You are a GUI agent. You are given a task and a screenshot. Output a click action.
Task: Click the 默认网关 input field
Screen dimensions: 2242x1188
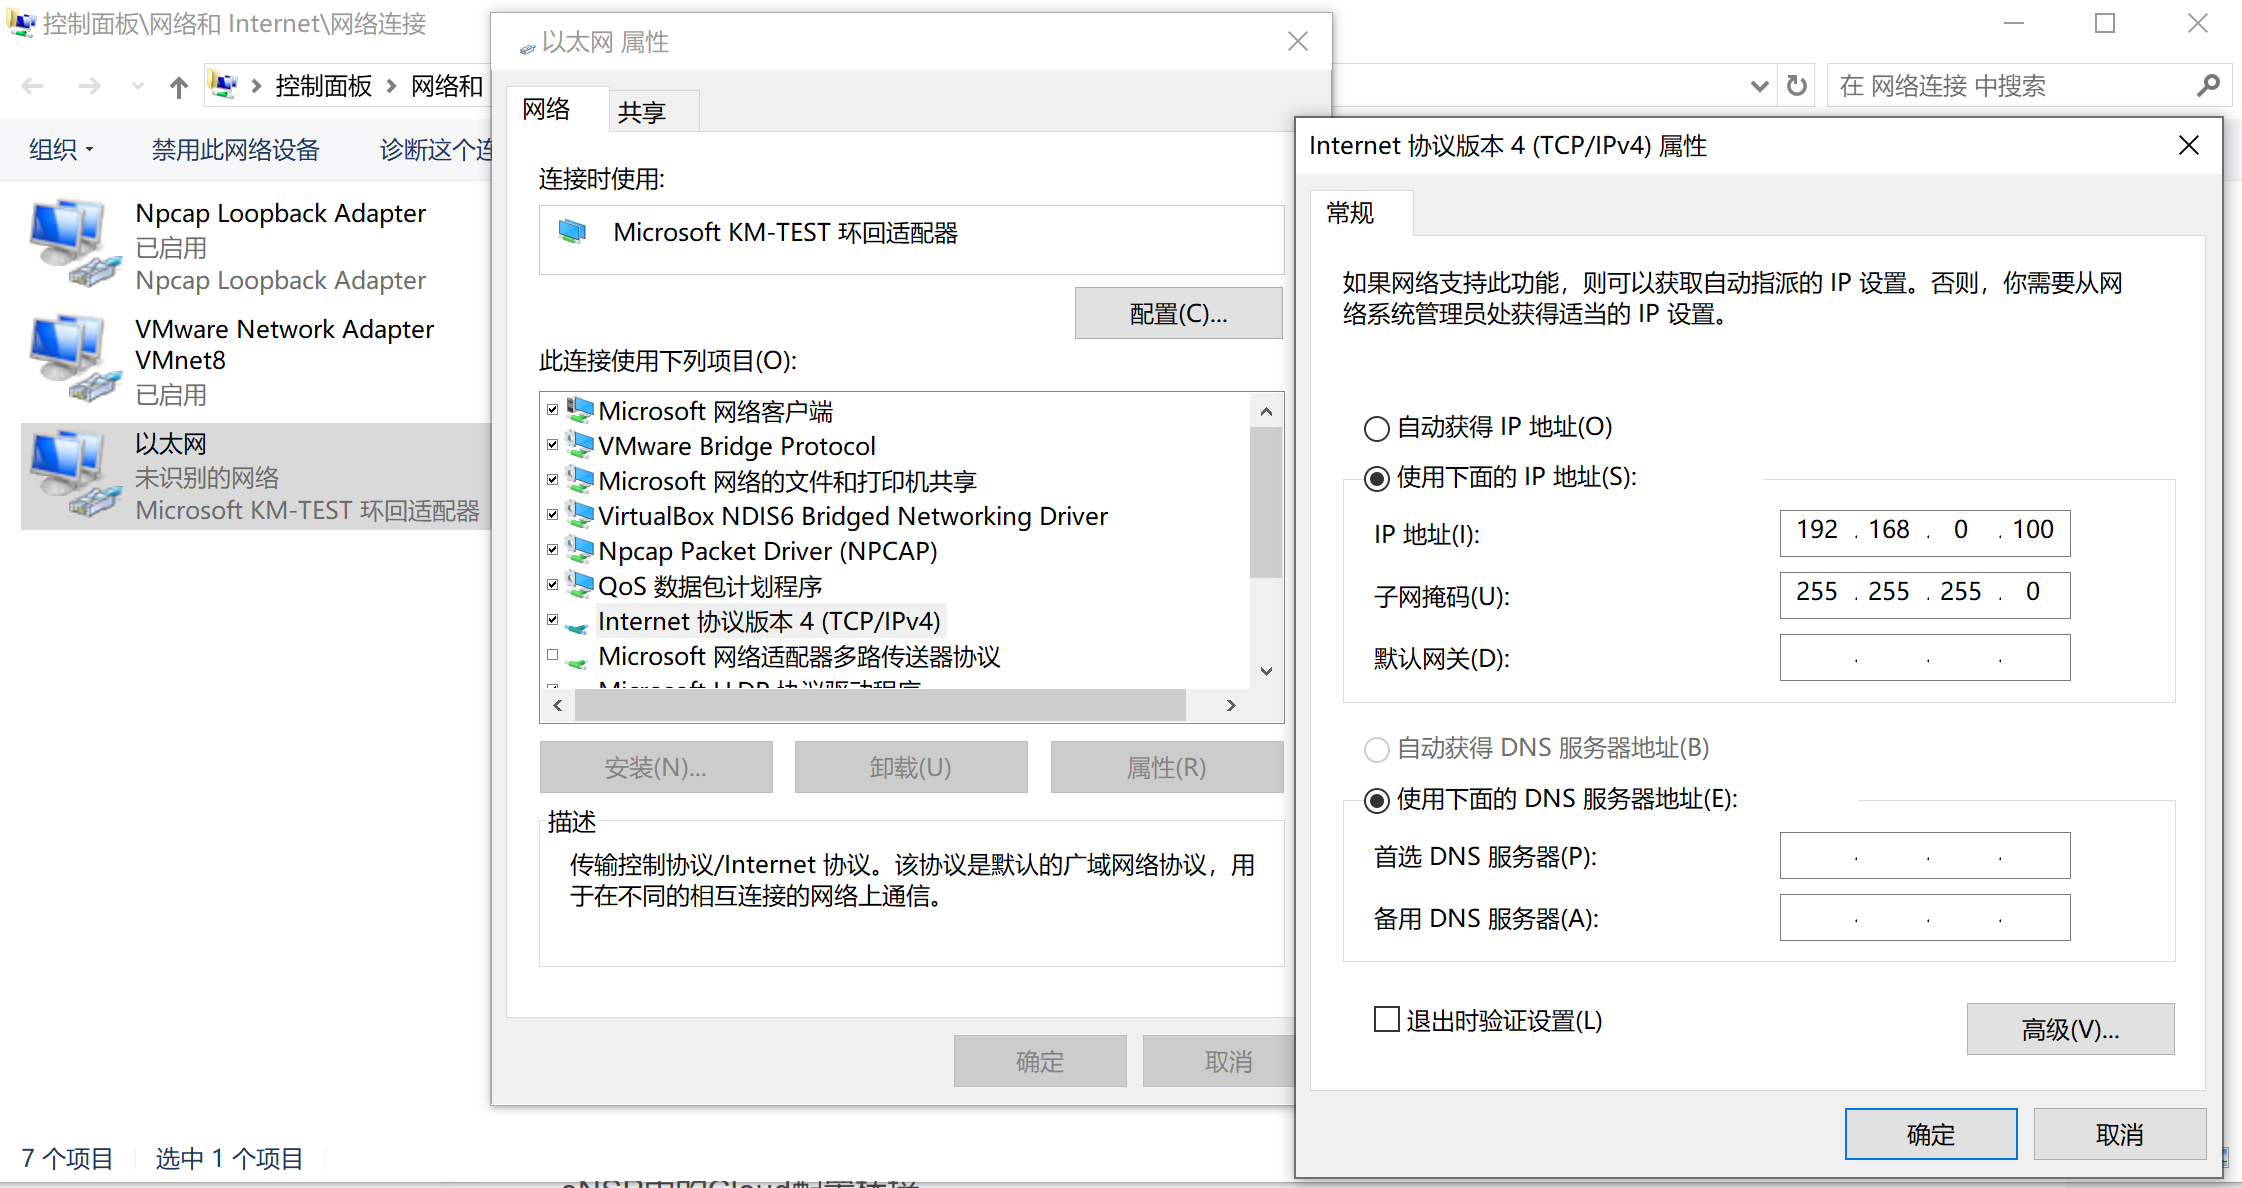point(1924,658)
